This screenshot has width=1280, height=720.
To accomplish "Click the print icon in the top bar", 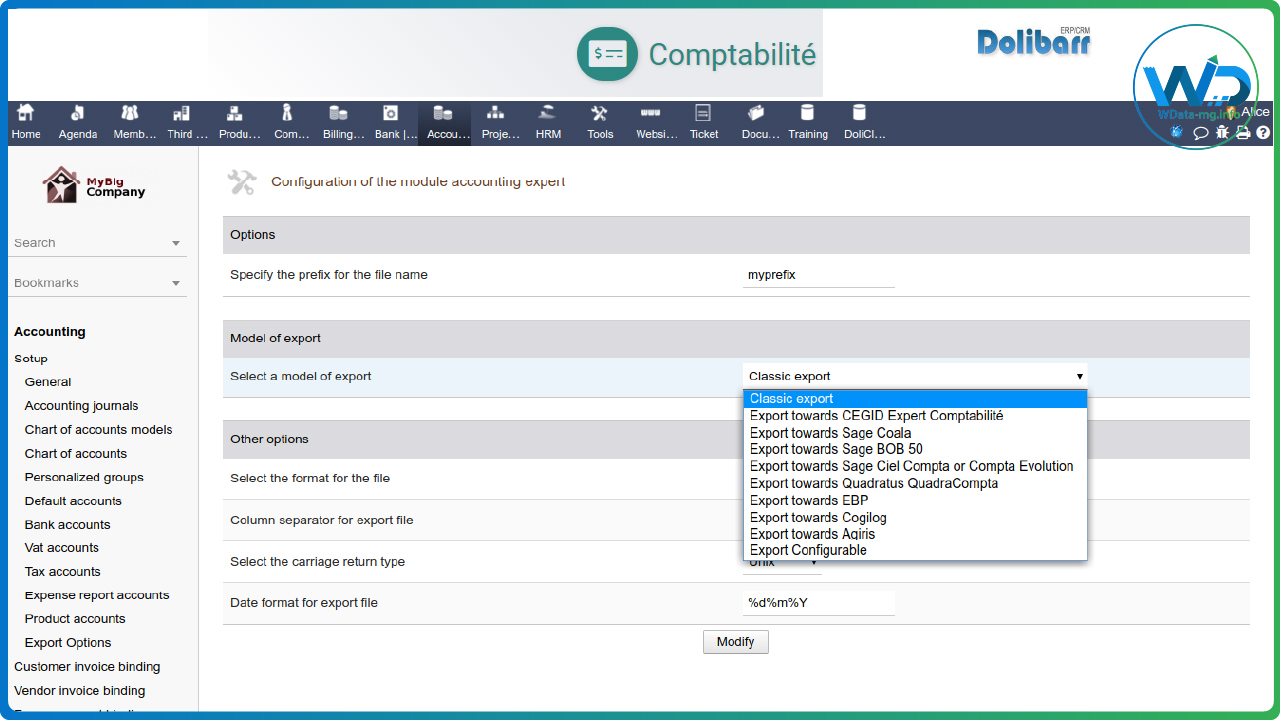I will 1242,132.
